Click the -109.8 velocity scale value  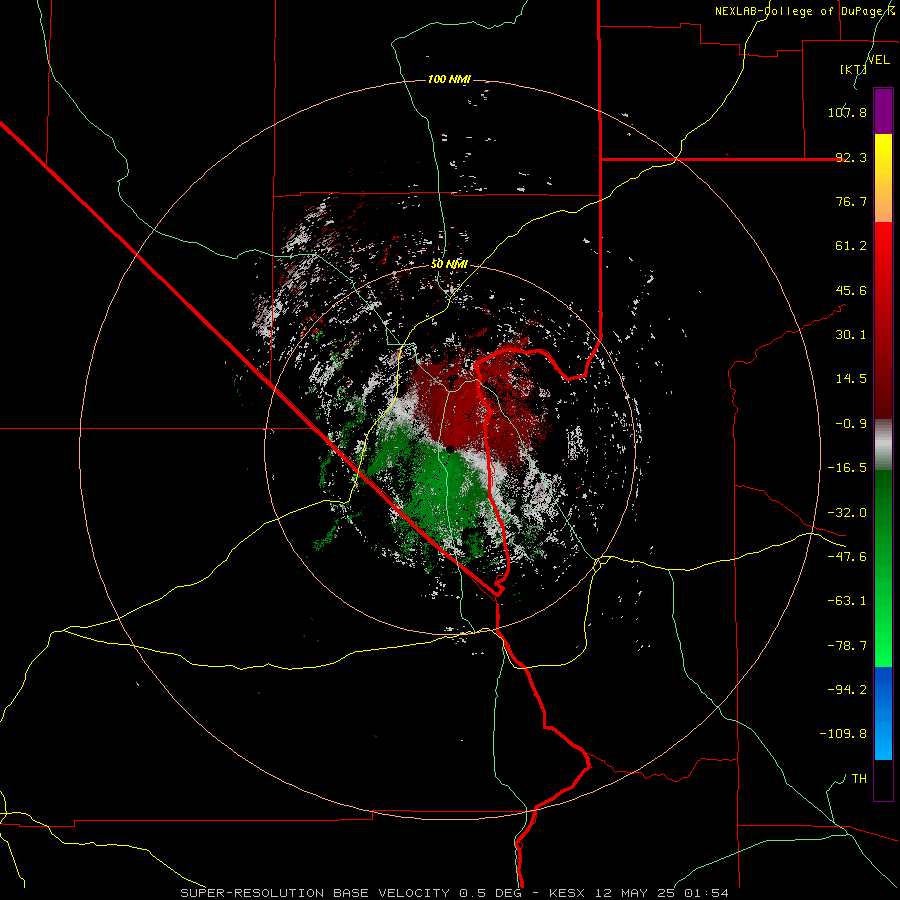(843, 734)
